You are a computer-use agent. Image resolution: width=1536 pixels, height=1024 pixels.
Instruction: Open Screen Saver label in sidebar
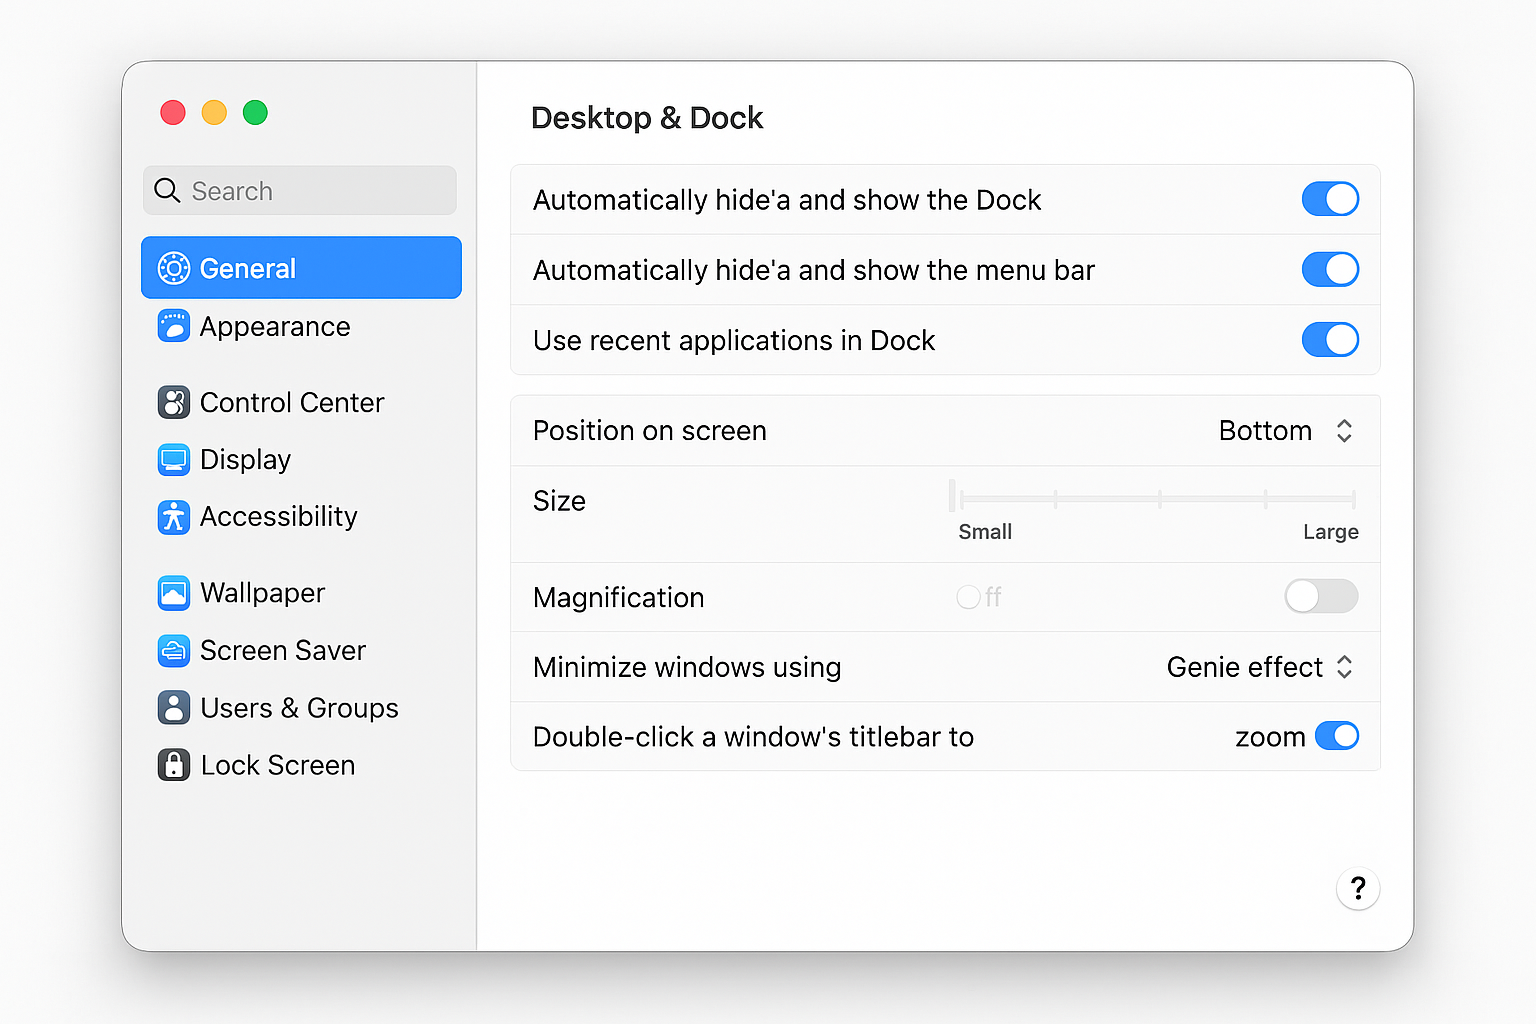(283, 651)
